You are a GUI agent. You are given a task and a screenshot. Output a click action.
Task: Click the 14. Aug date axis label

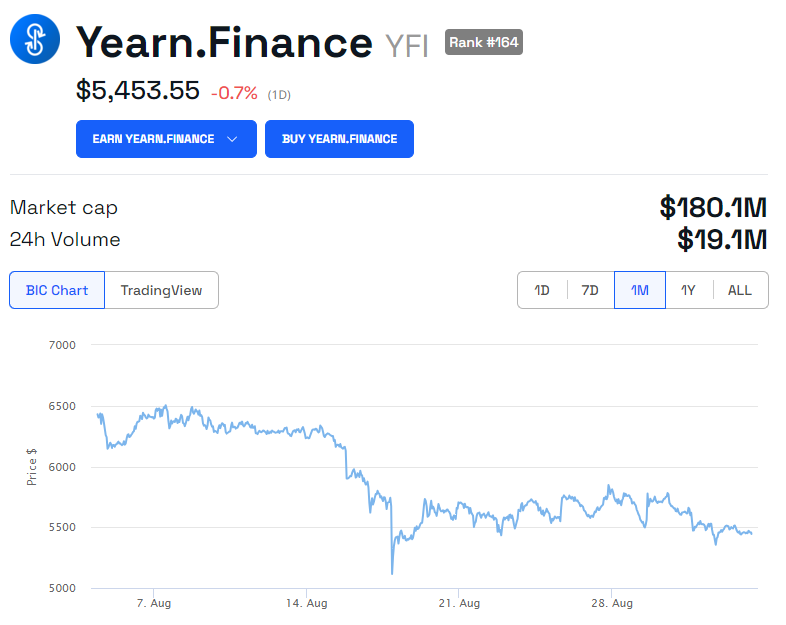pyautogui.click(x=306, y=603)
